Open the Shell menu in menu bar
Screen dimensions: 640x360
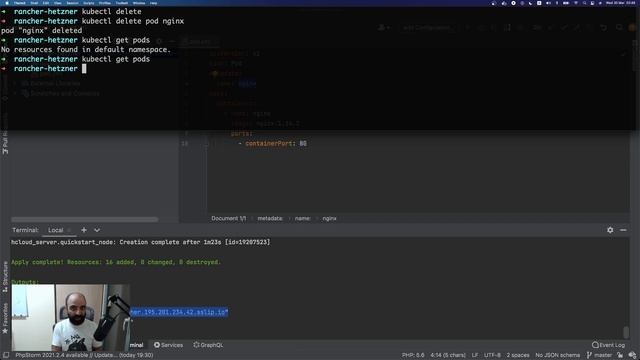[34, 3]
